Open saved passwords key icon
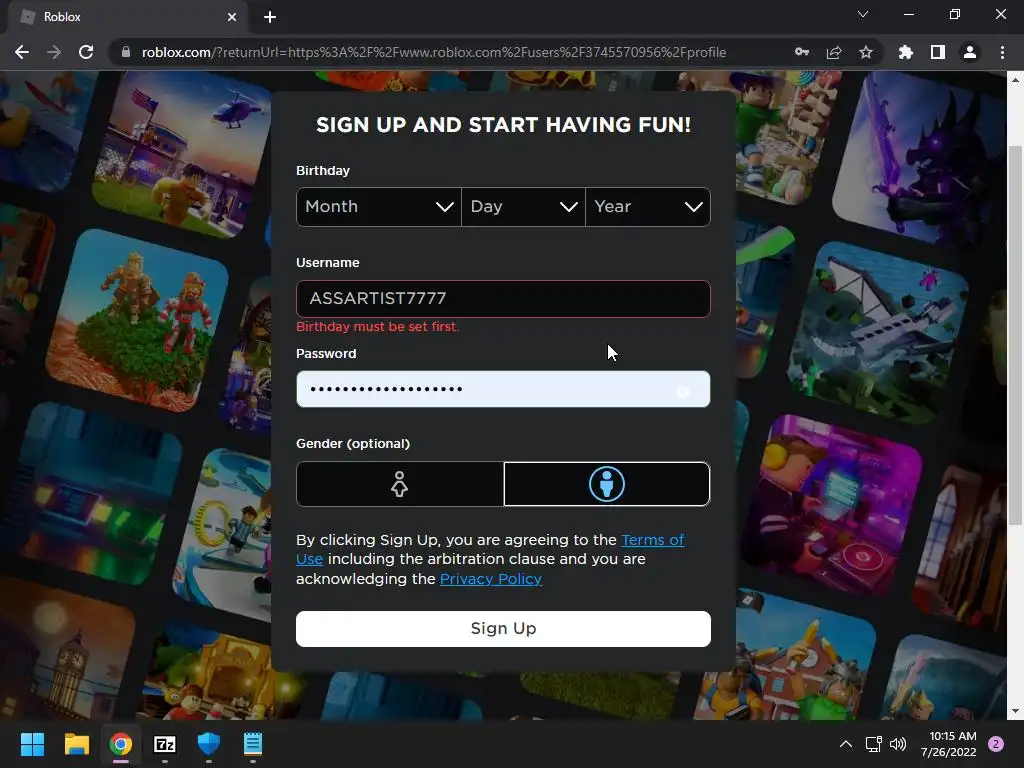 click(x=802, y=52)
